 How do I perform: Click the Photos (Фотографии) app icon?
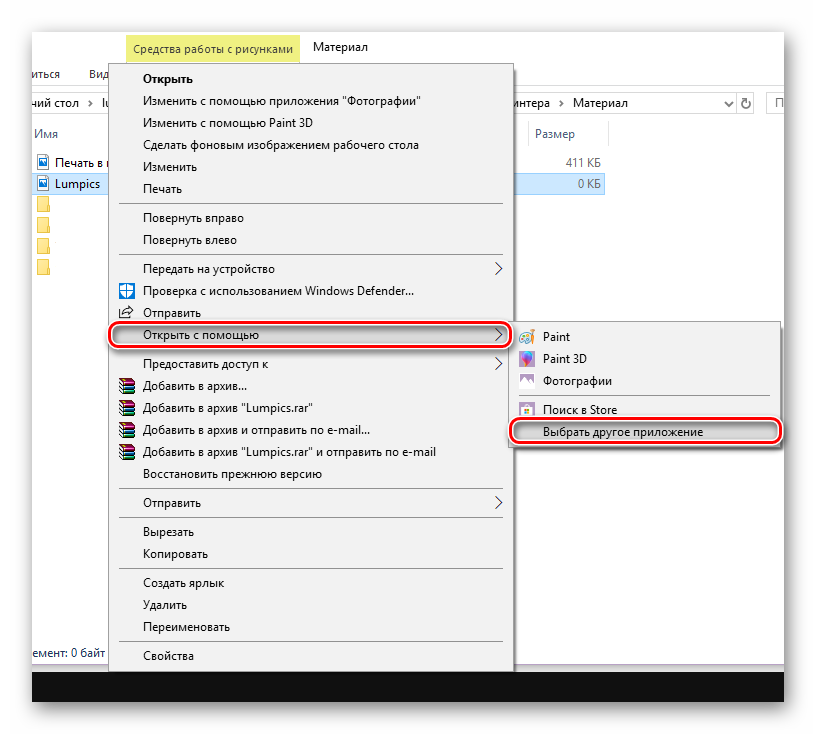pos(527,381)
